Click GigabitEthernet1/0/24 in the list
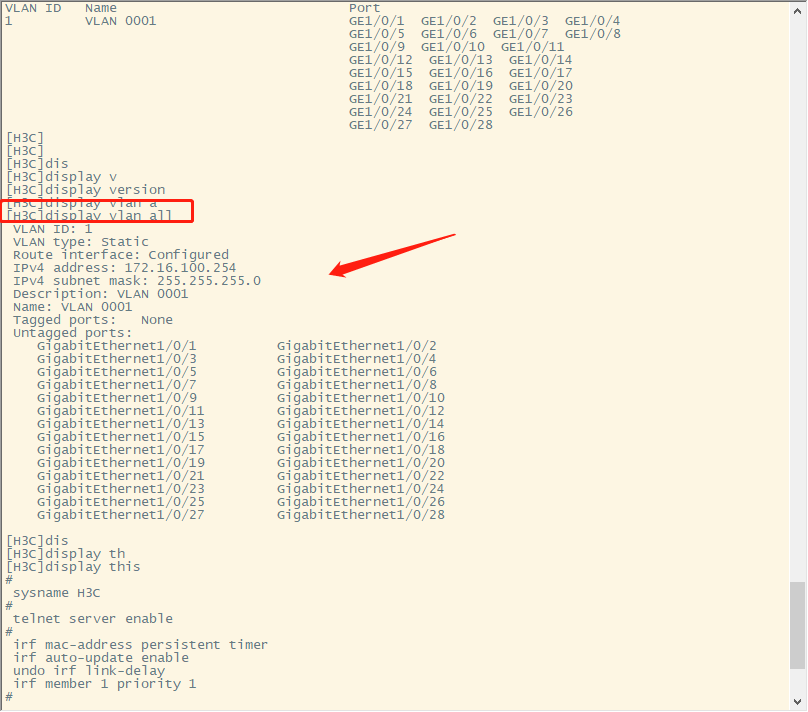The width and height of the screenshot is (808, 712). click(361, 489)
